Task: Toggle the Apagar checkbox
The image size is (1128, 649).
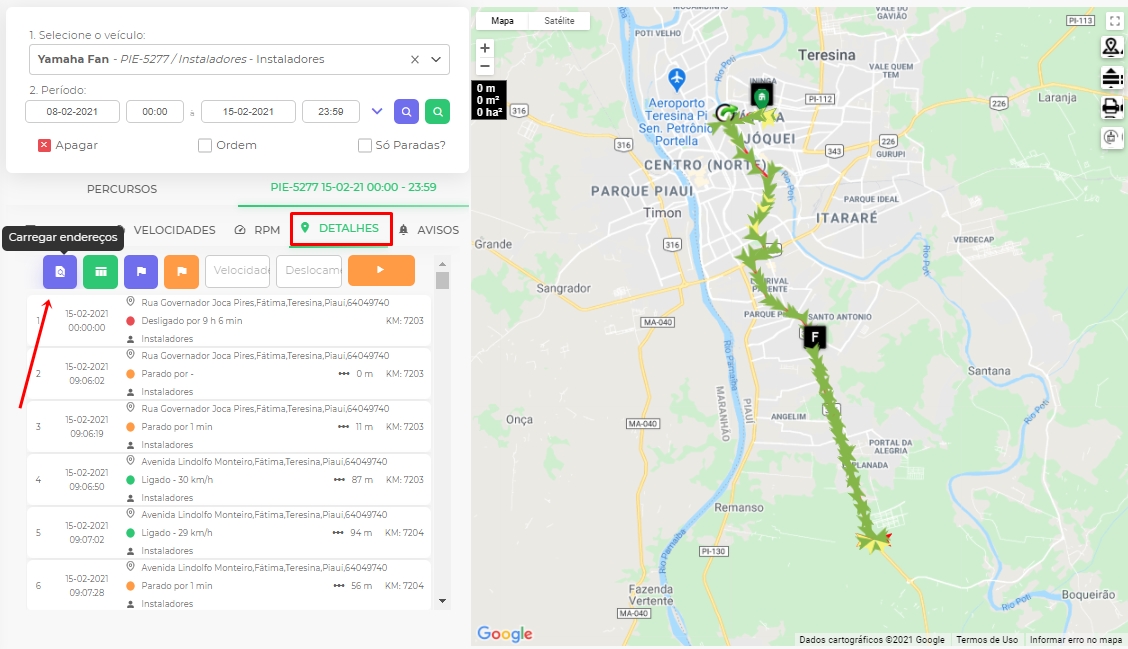Action: tap(44, 145)
